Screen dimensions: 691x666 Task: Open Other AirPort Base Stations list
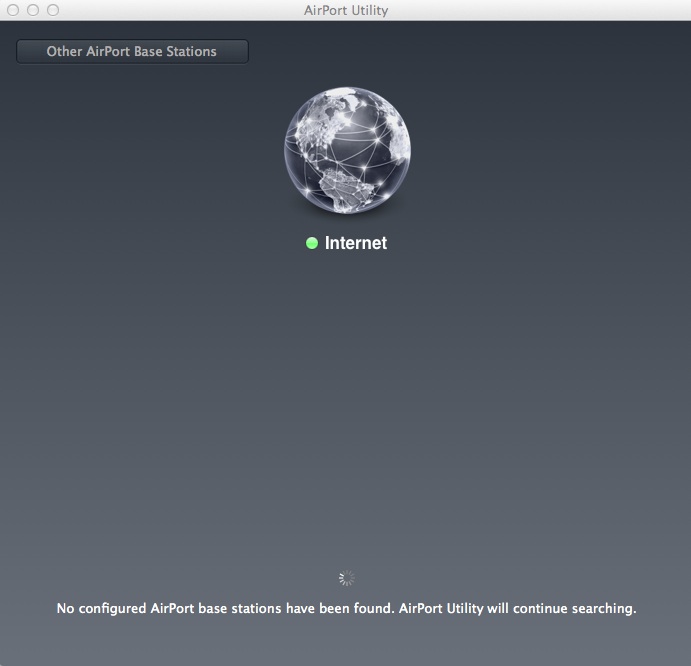[132, 52]
